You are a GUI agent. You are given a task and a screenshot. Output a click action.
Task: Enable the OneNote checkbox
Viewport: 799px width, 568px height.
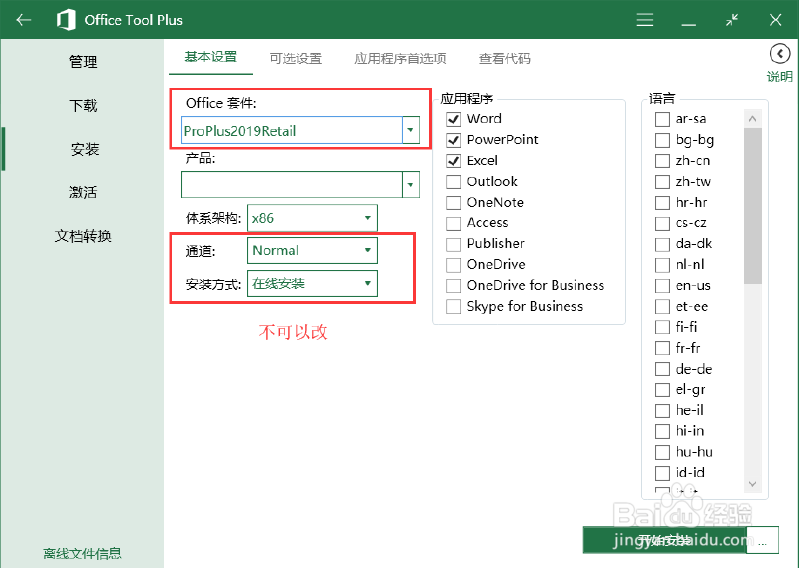pos(454,203)
